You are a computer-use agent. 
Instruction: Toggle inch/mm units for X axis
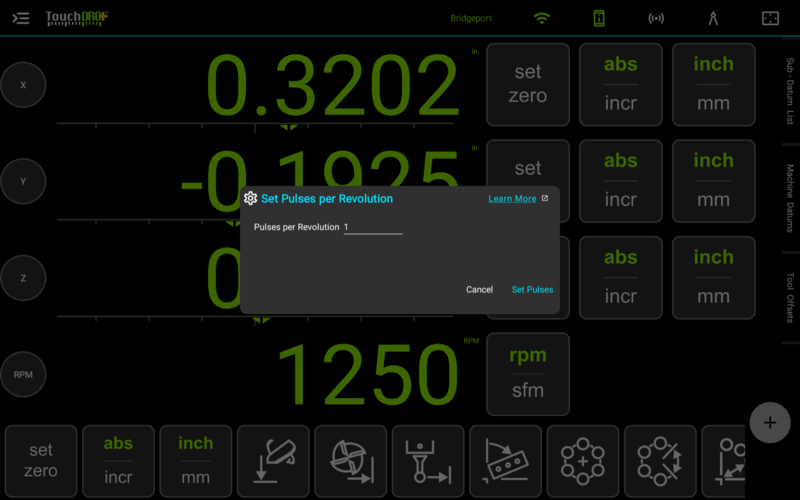[713, 84]
